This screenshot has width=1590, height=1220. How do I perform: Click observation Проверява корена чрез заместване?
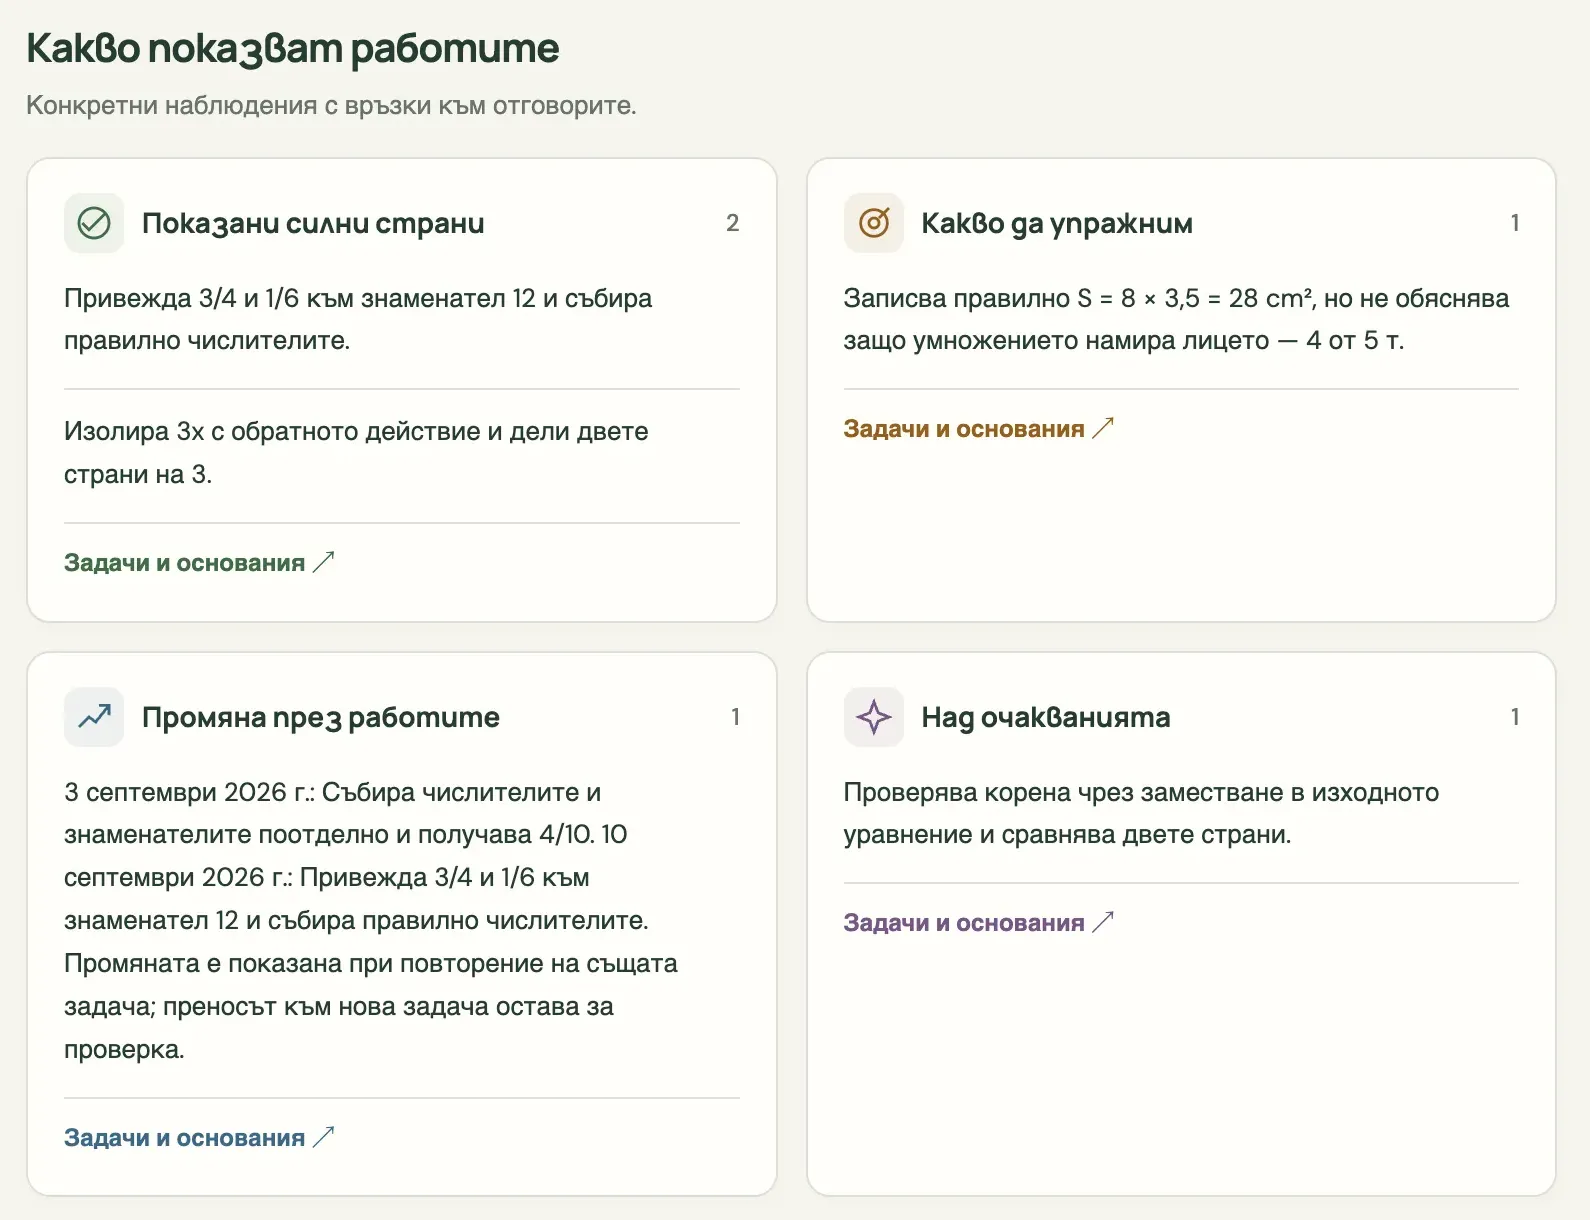click(1141, 813)
